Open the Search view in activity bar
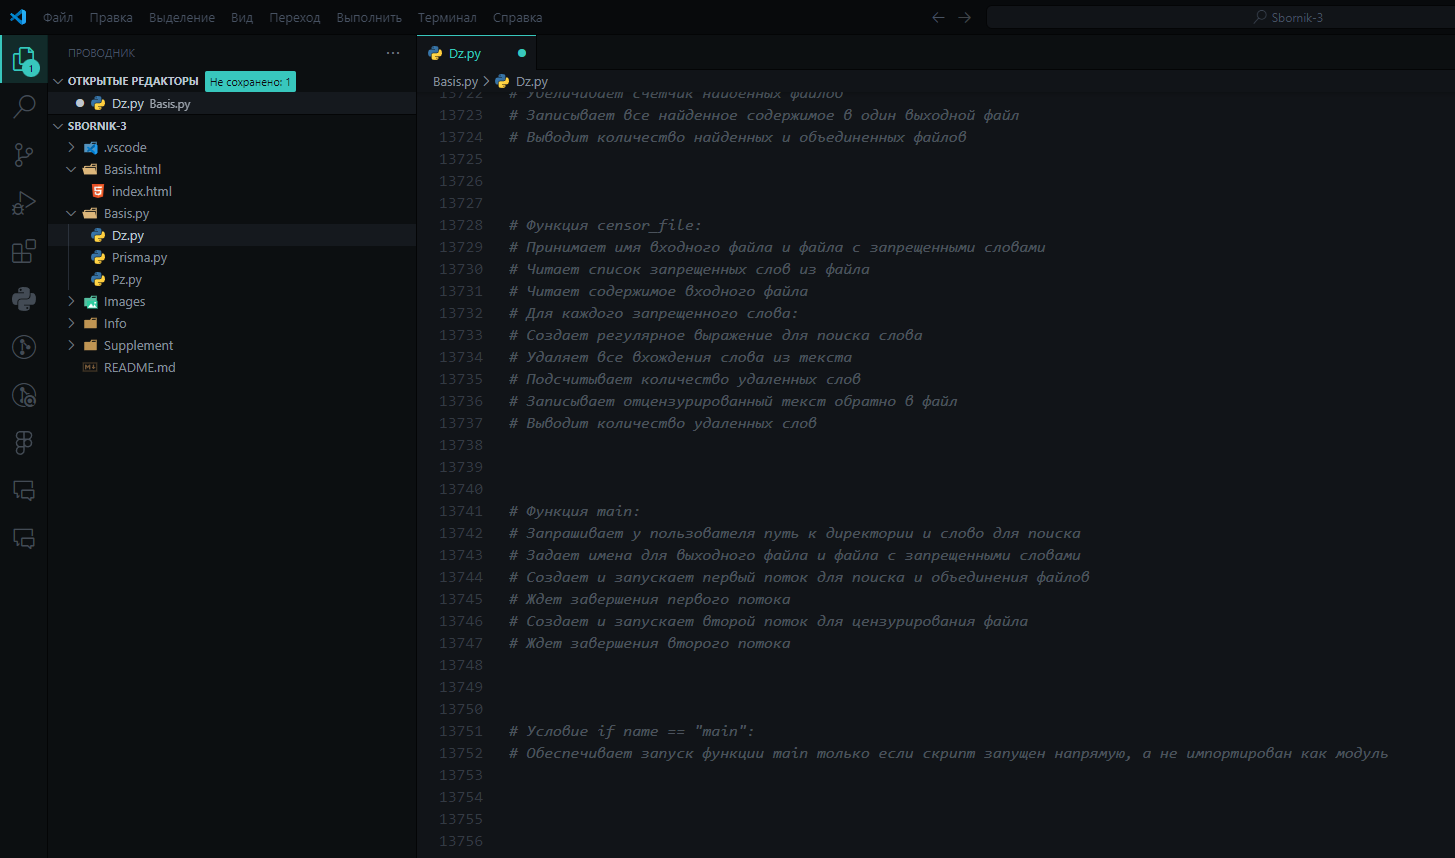1455x858 pixels. coord(24,107)
